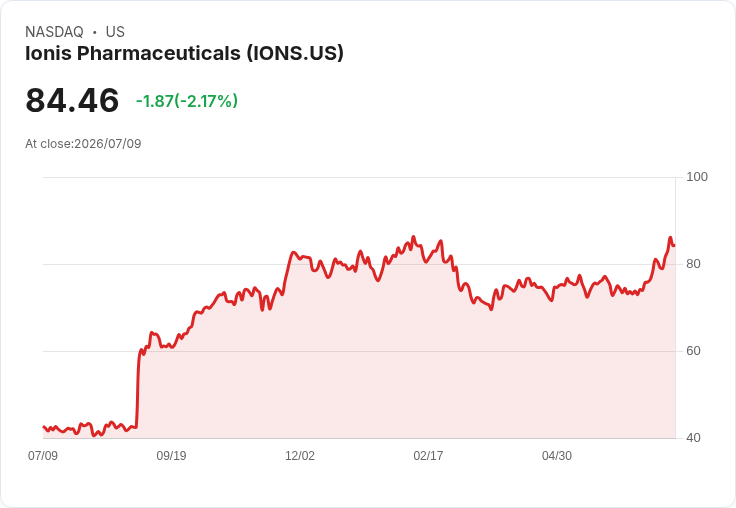The height and width of the screenshot is (508, 736).
Task: Click the -1.87(-2.17%) price change
Action: tap(187, 101)
